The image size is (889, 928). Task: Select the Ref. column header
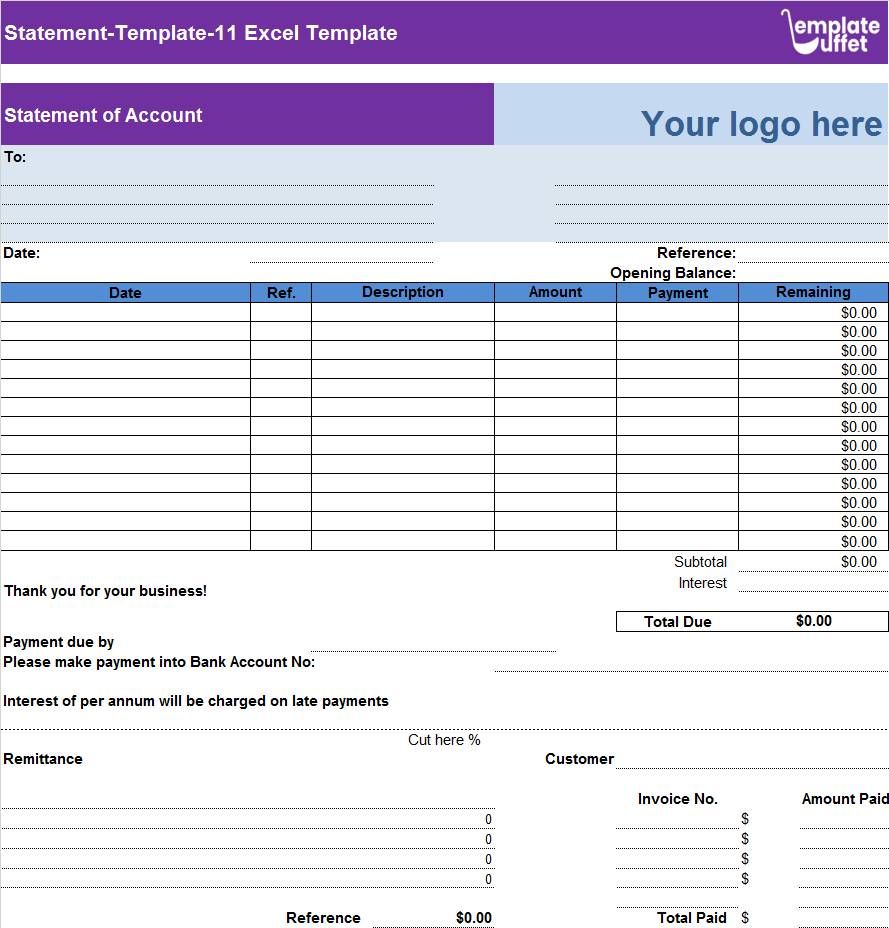[x=281, y=292]
